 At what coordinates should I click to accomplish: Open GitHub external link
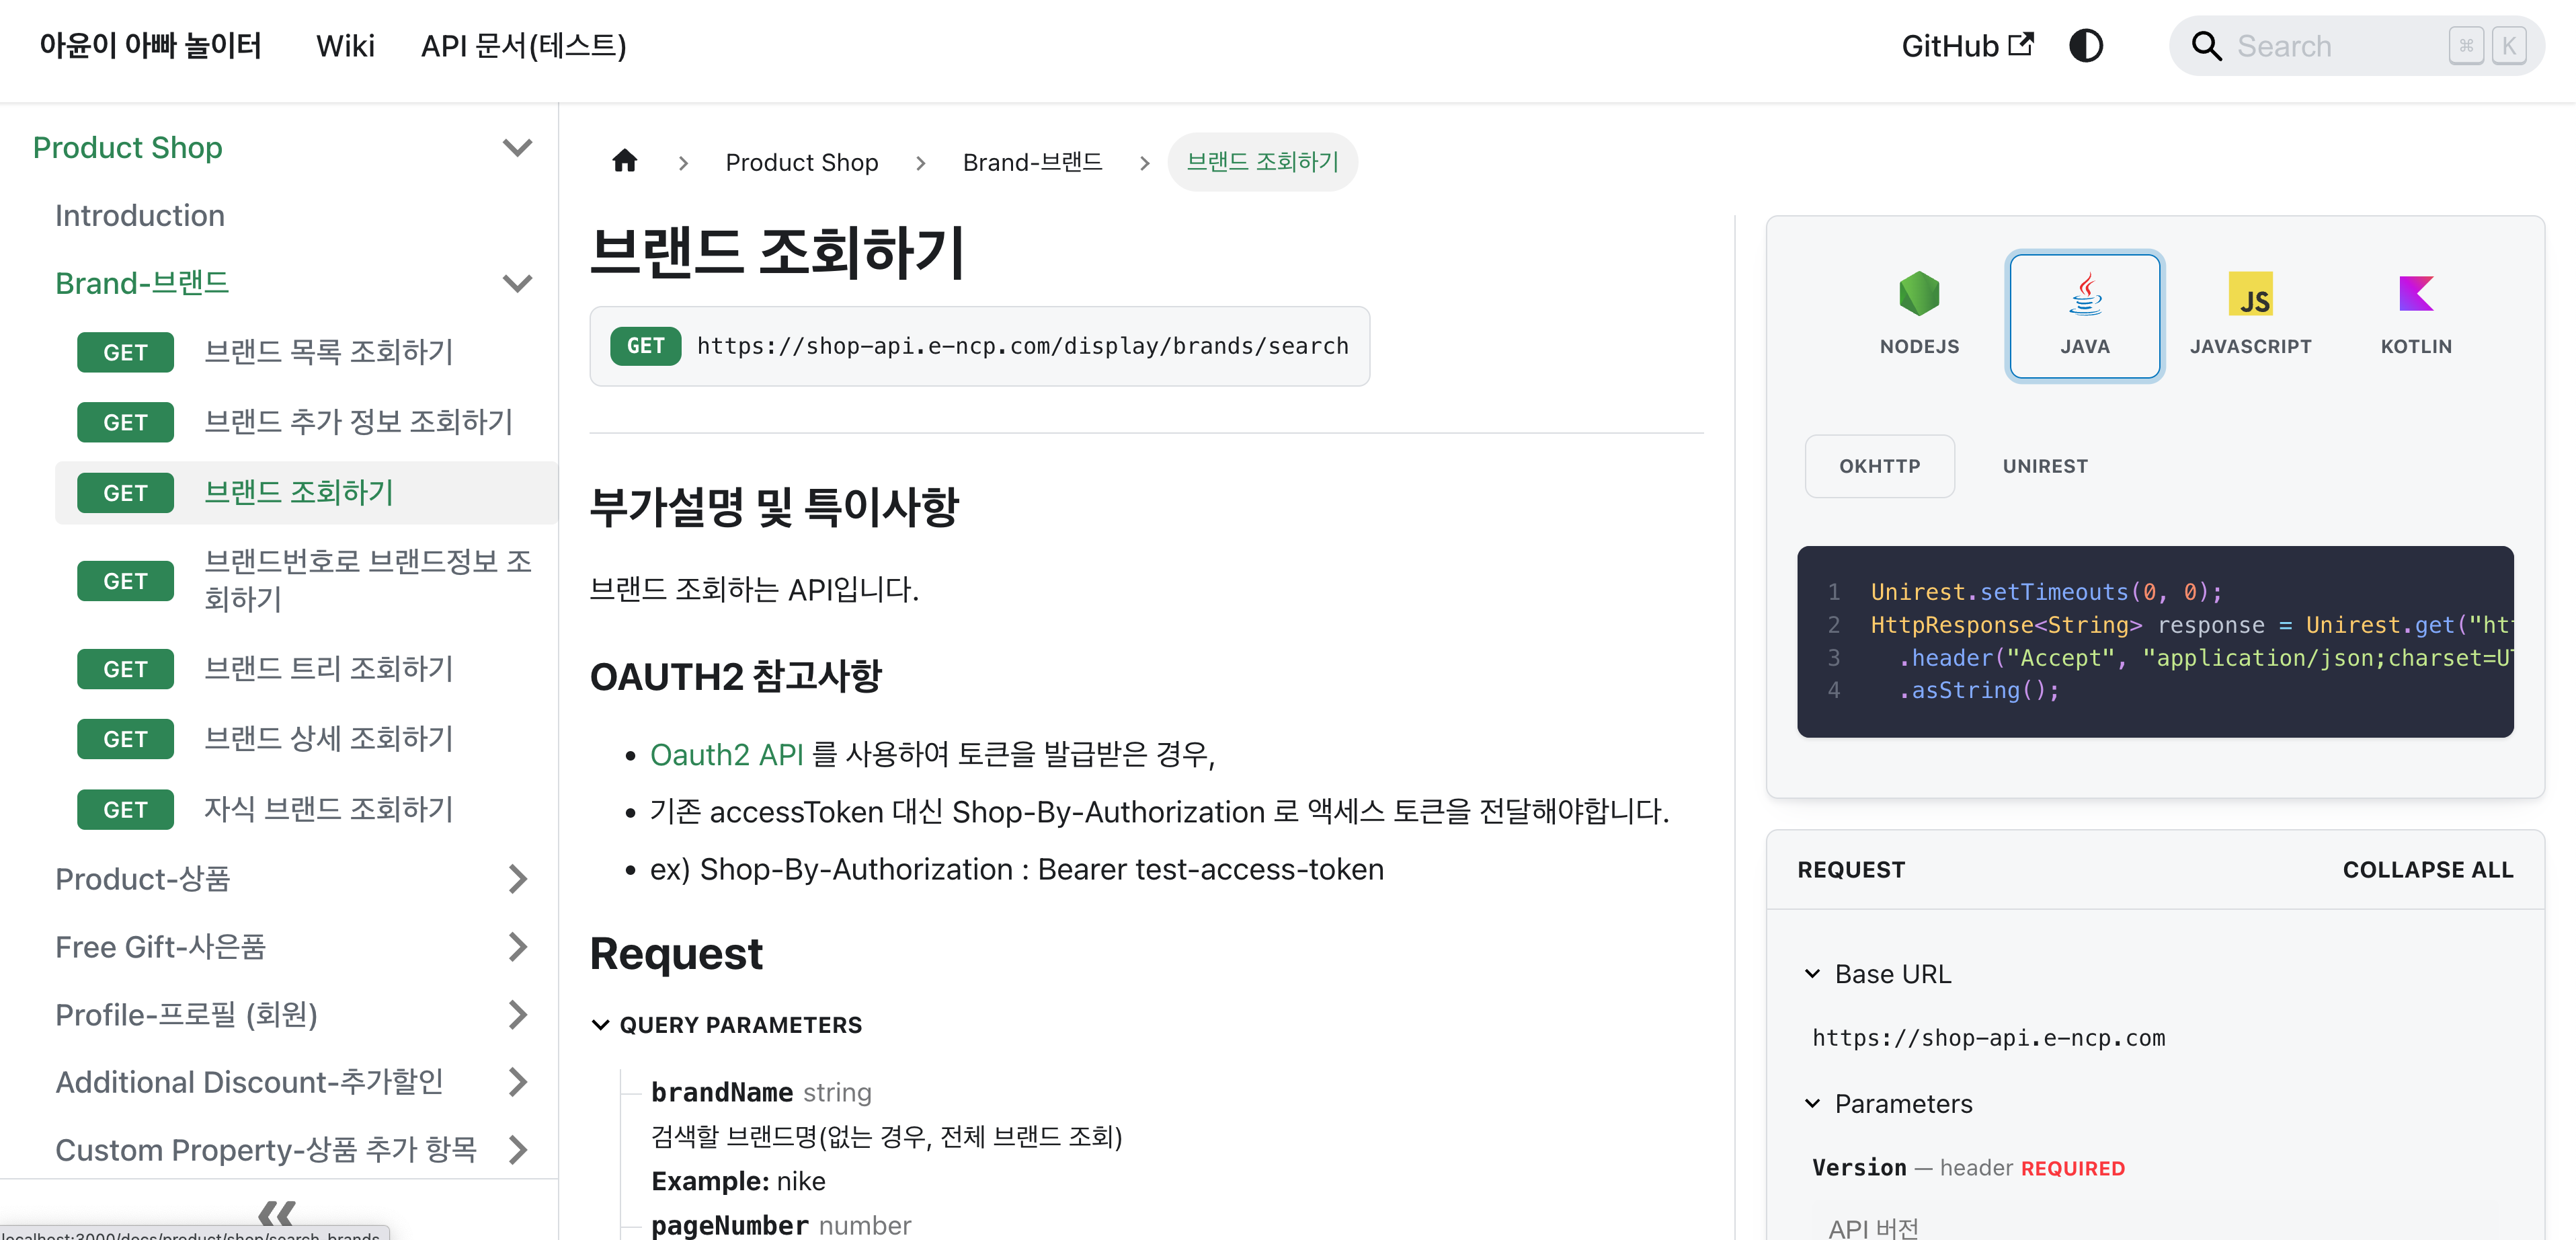(1966, 46)
